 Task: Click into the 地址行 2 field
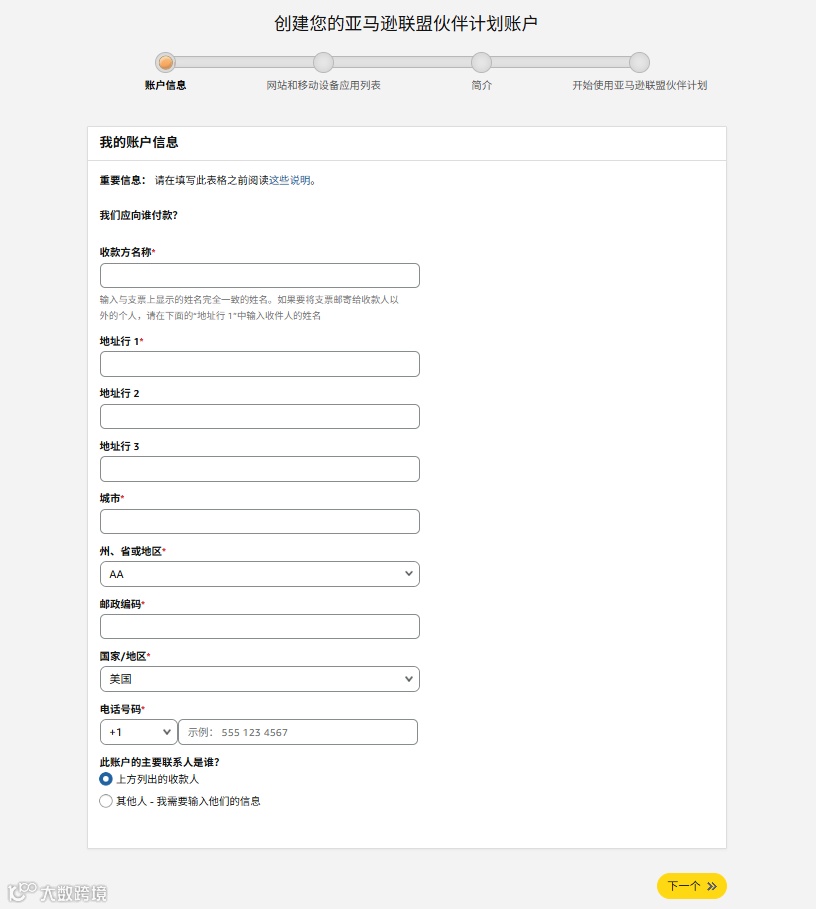tap(260, 416)
